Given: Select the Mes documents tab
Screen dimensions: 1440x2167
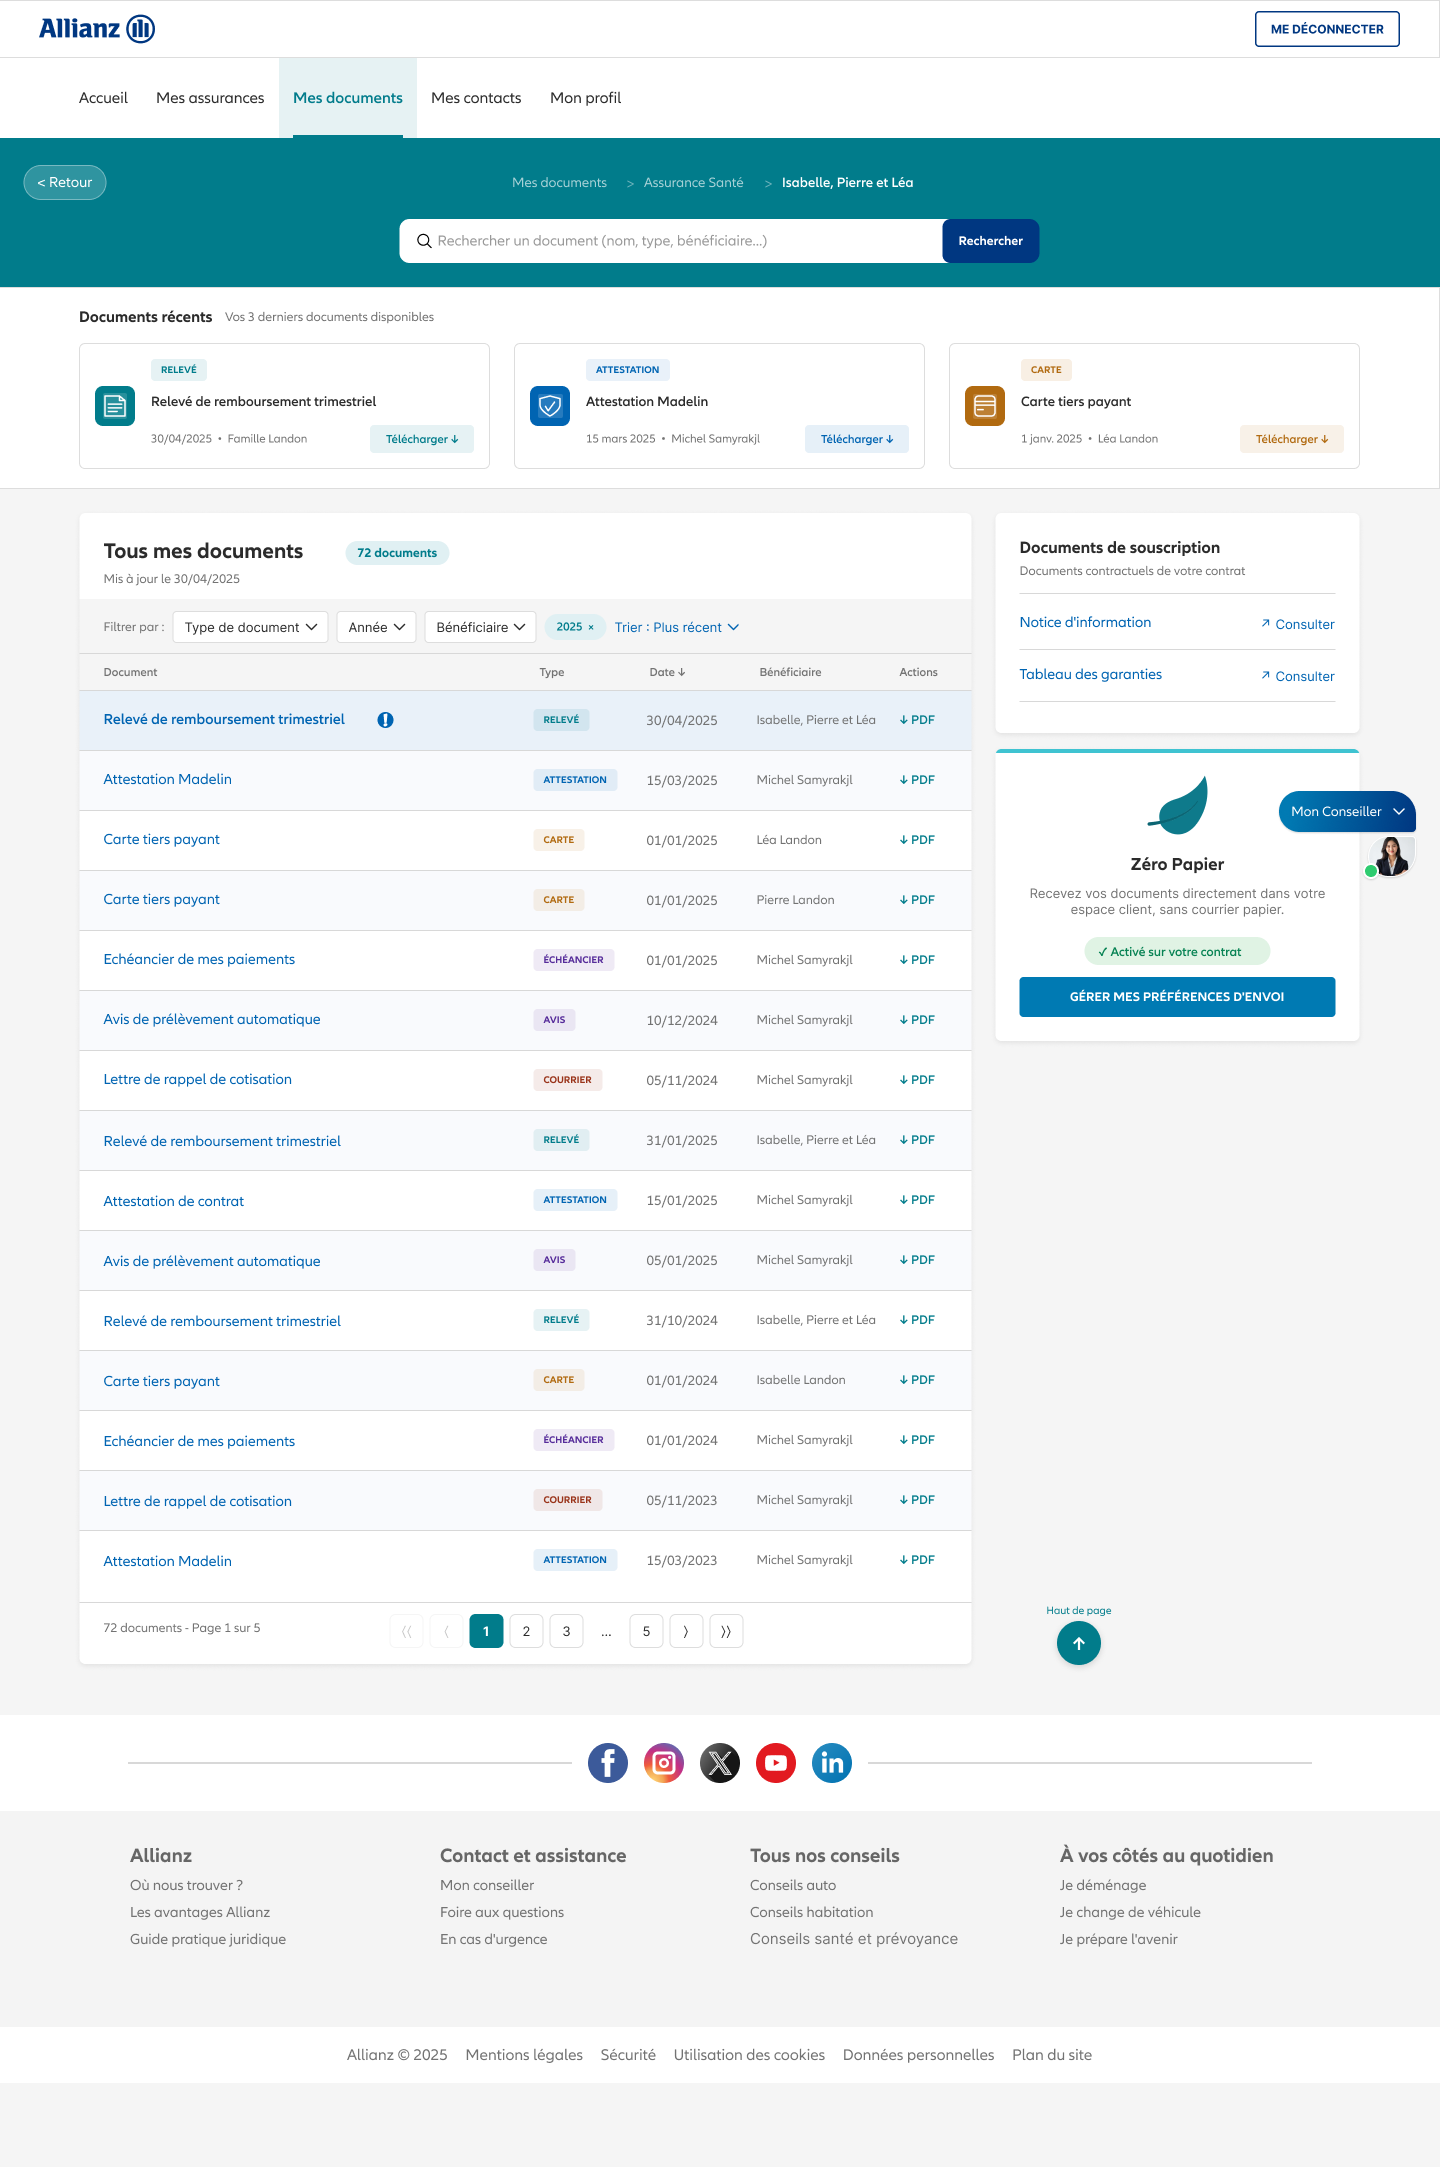Looking at the screenshot, I should click(x=348, y=98).
